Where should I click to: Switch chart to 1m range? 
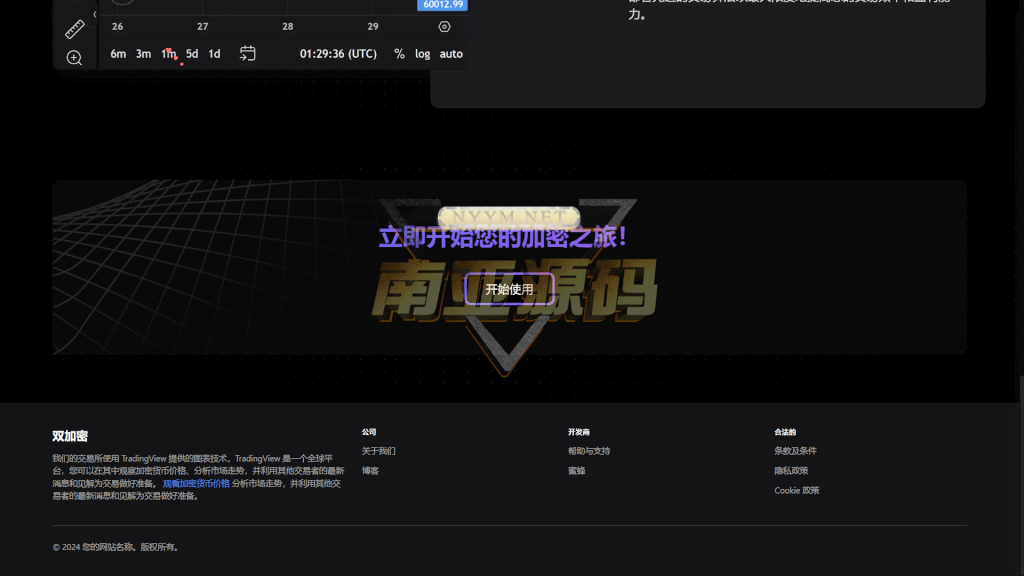tap(169, 54)
